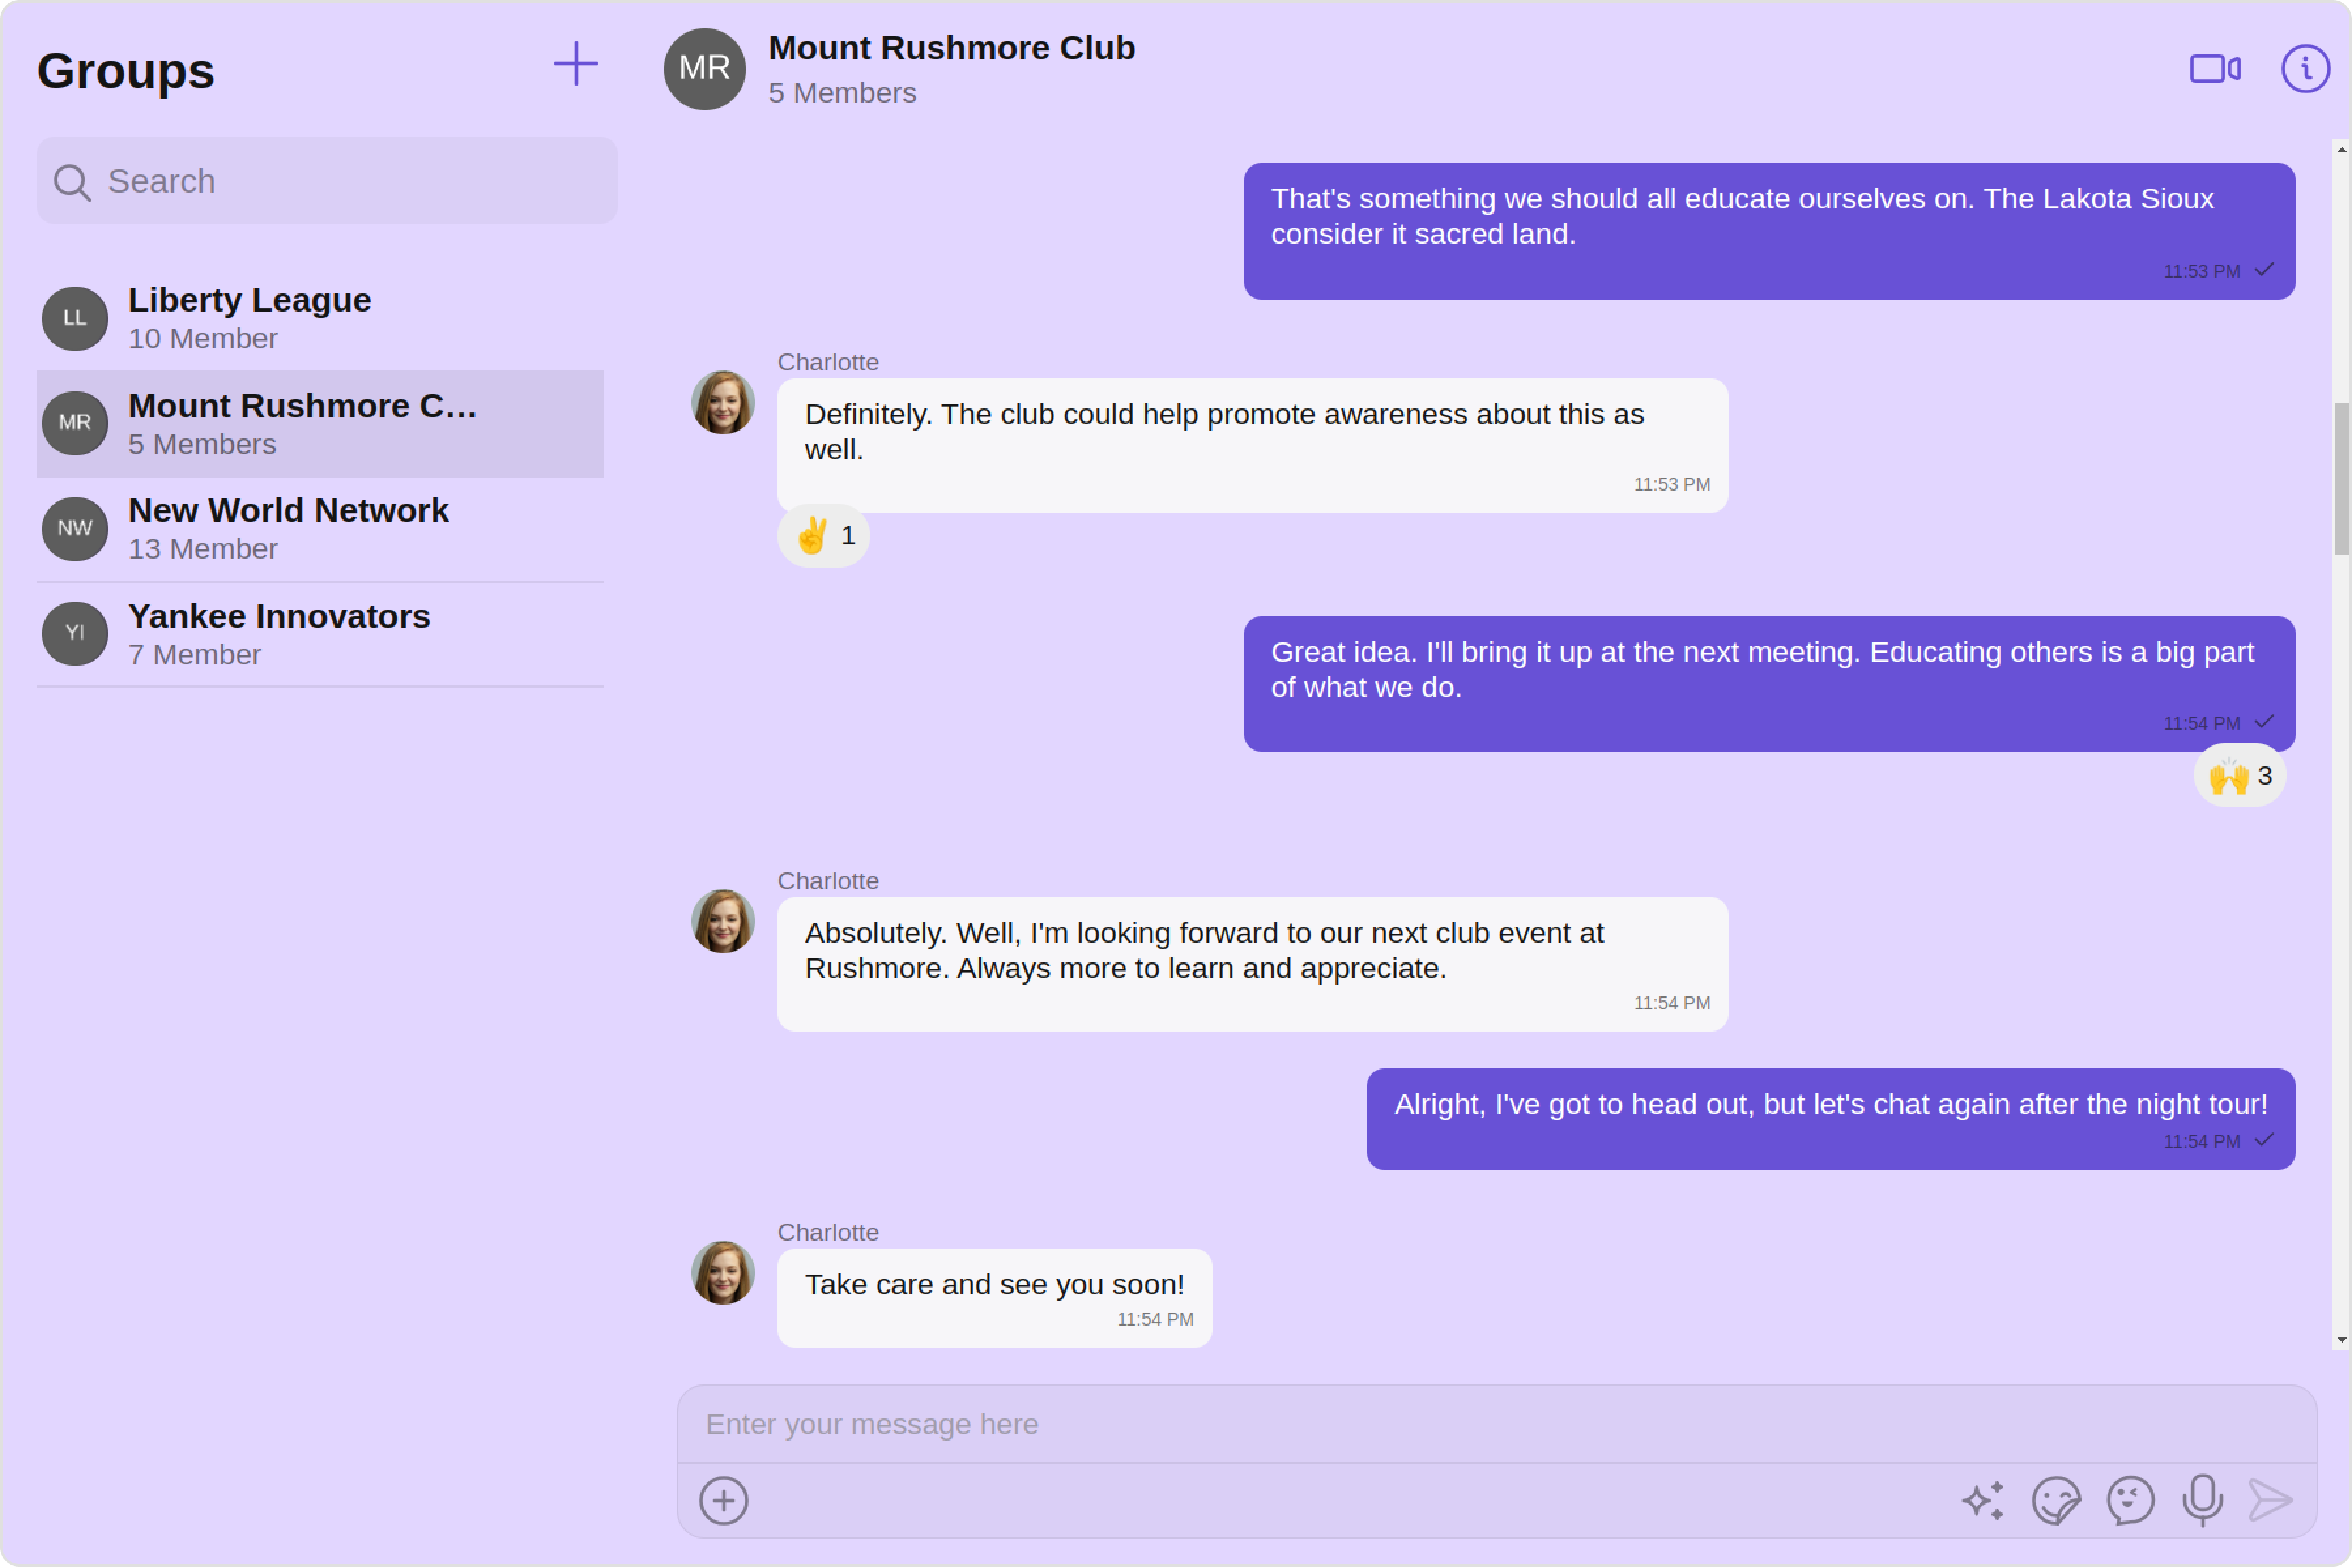2352x1568 pixels.
Task: Click the MR group avatar in chat header
Action: [704, 69]
